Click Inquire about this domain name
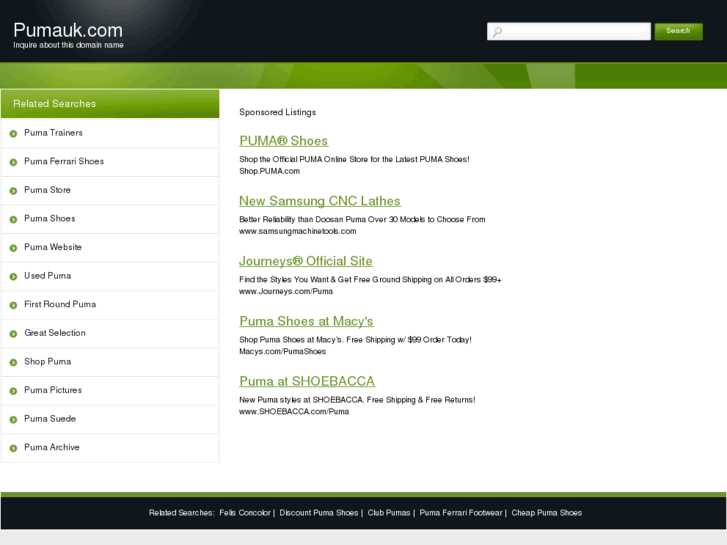The width and height of the screenshot is (727, 545). 68,45
